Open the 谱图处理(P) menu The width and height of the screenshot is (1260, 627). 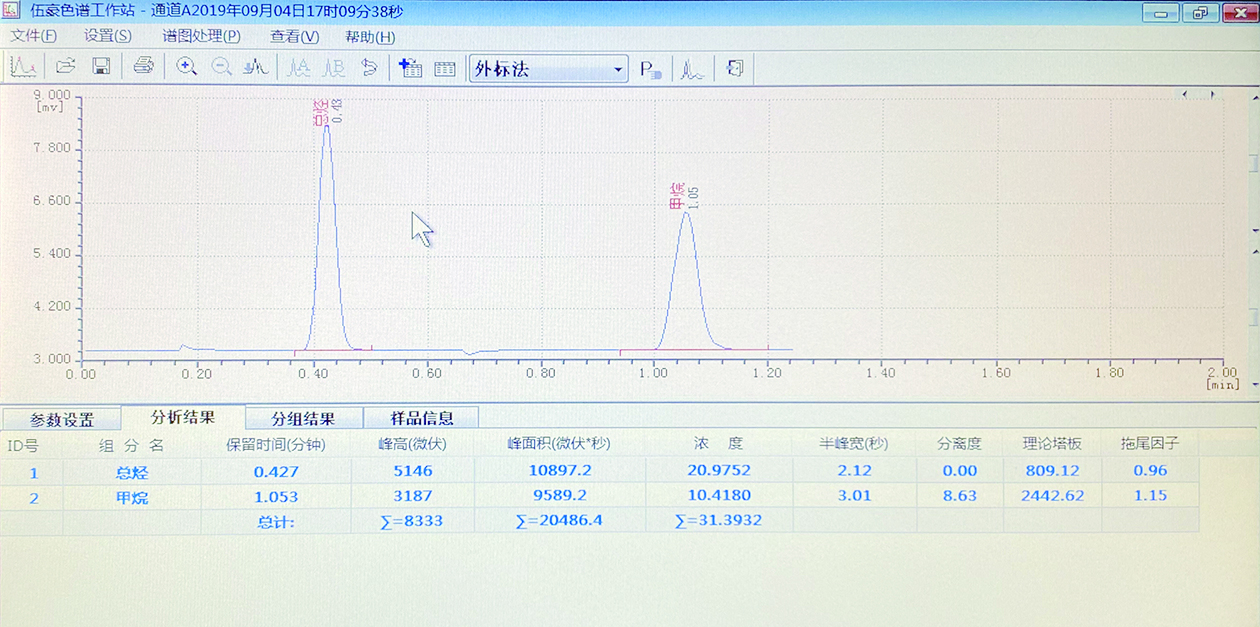(x=201, y=37)
